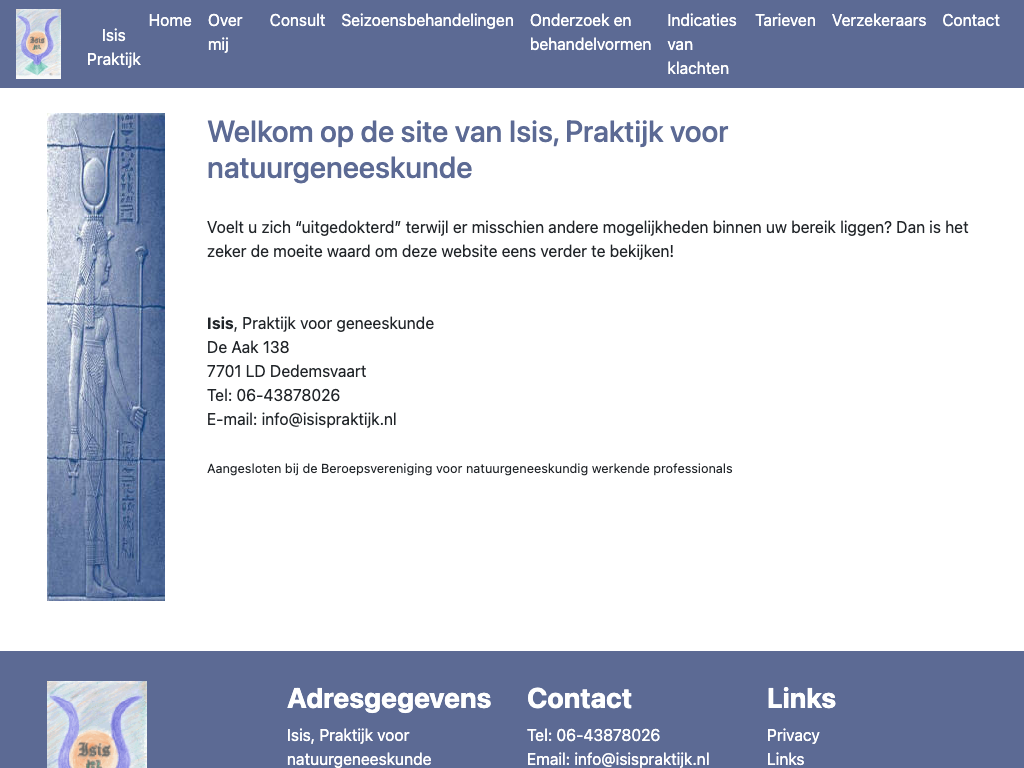Click the Isis logo in the header
Screen dimensions: 1024x768
point(38,44)
